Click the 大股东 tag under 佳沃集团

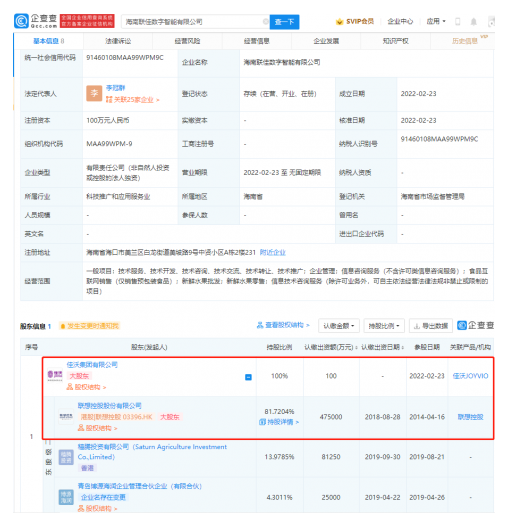(x=79, y=376)
